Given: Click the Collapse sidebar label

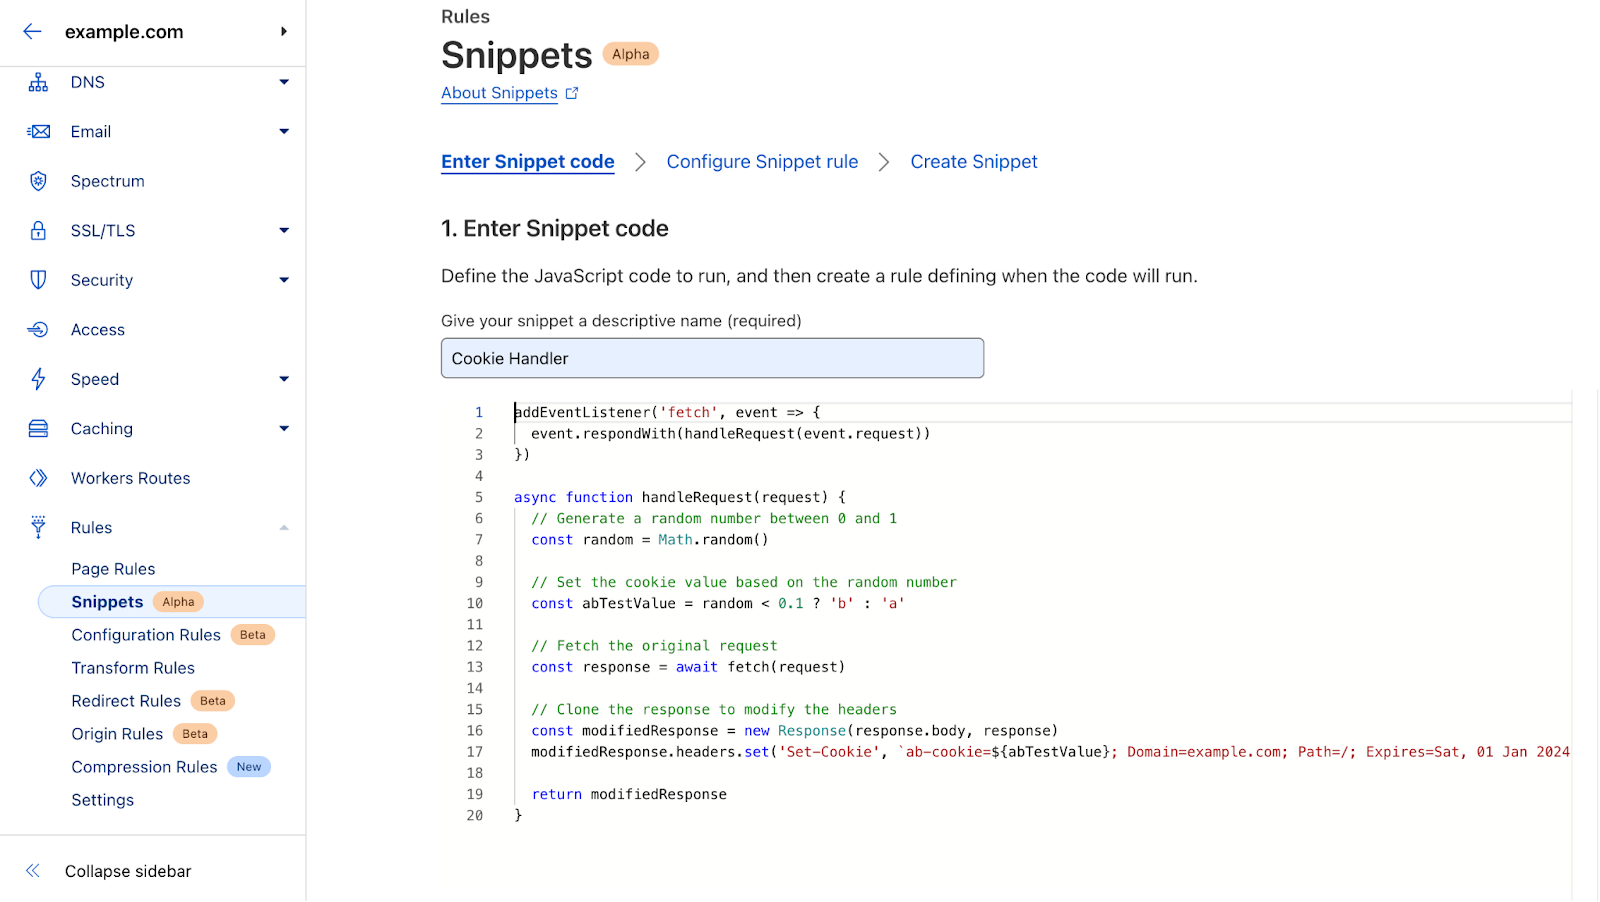Looking at the screenshot, I should point(128,871).
